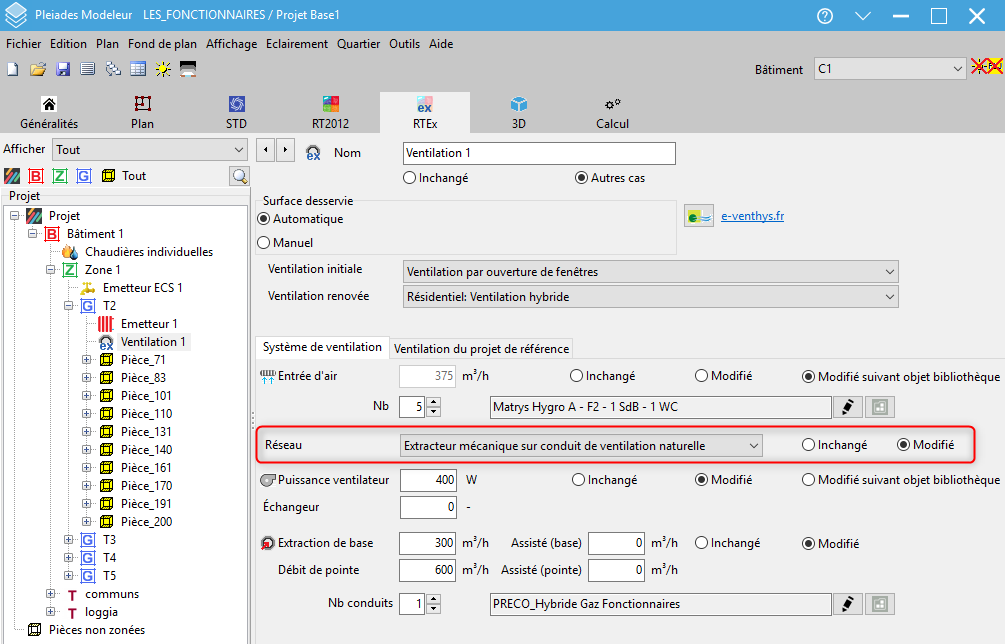Select Inchangé below the Nom field
1005x644 pixels.
409,178
